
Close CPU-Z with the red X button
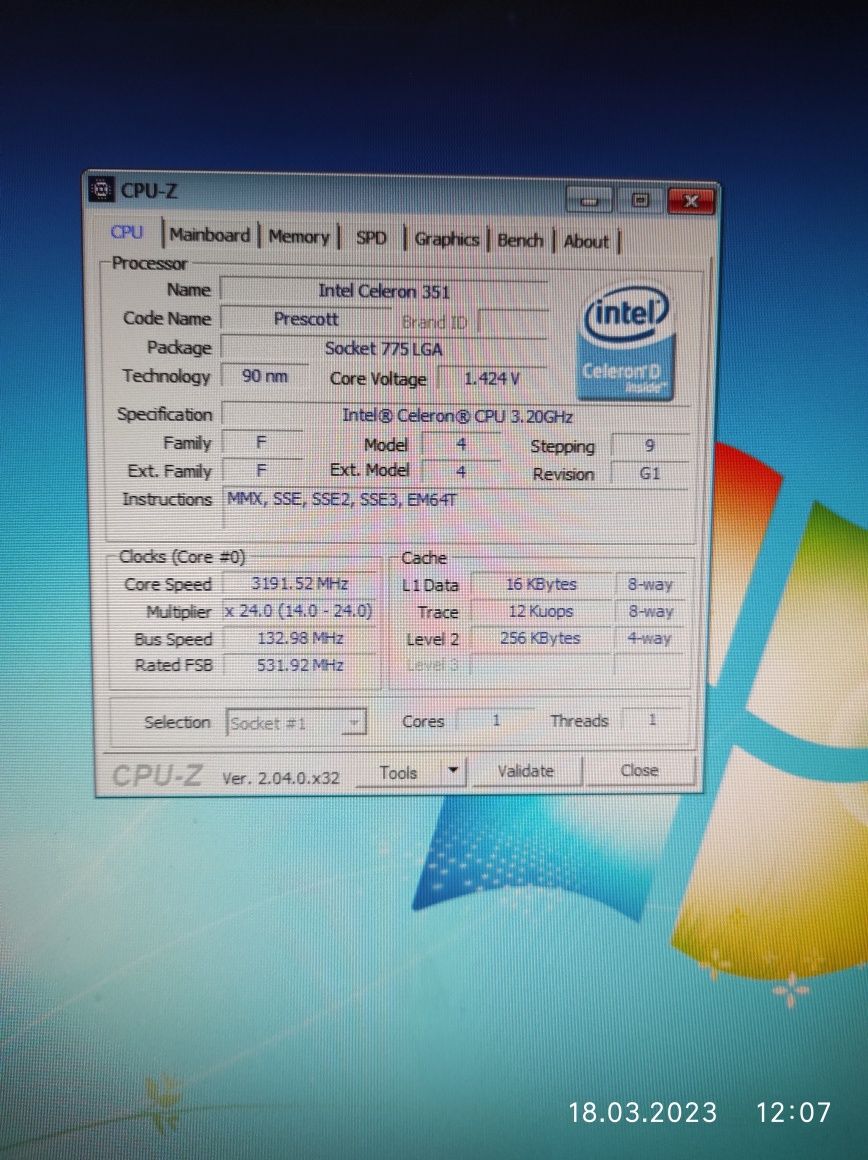[690, 200]
